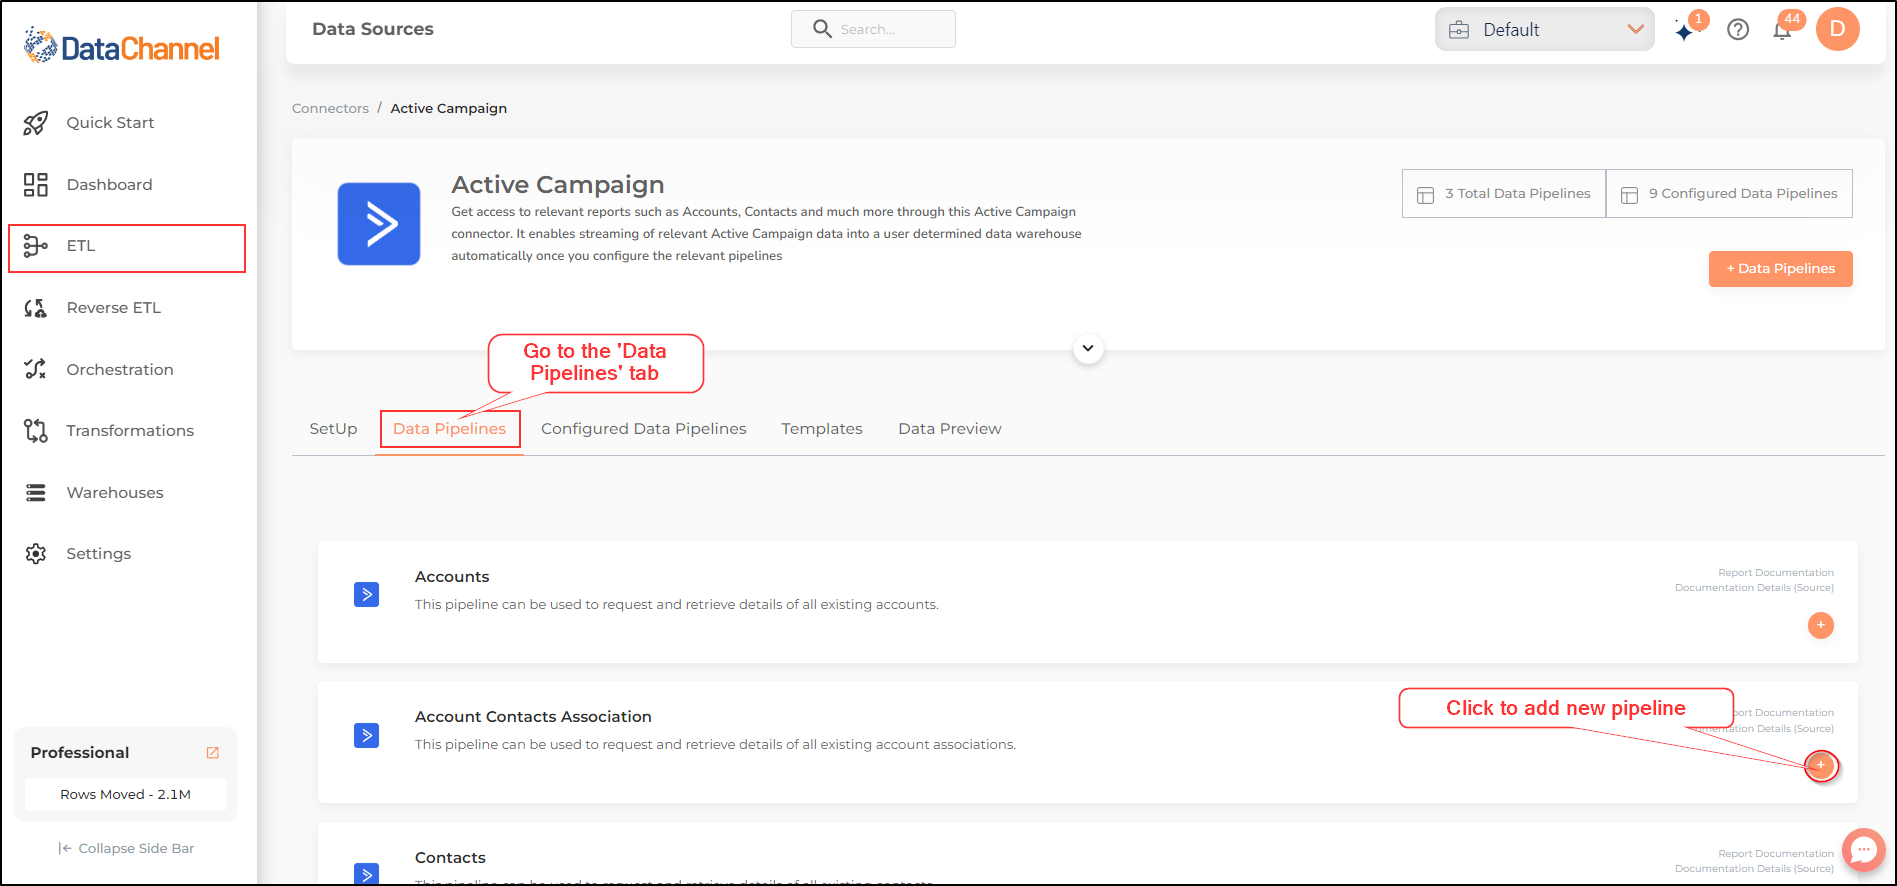Click the Active Campaign connector logo
Screen dimensions: 1897x886
tap(379, 224)
